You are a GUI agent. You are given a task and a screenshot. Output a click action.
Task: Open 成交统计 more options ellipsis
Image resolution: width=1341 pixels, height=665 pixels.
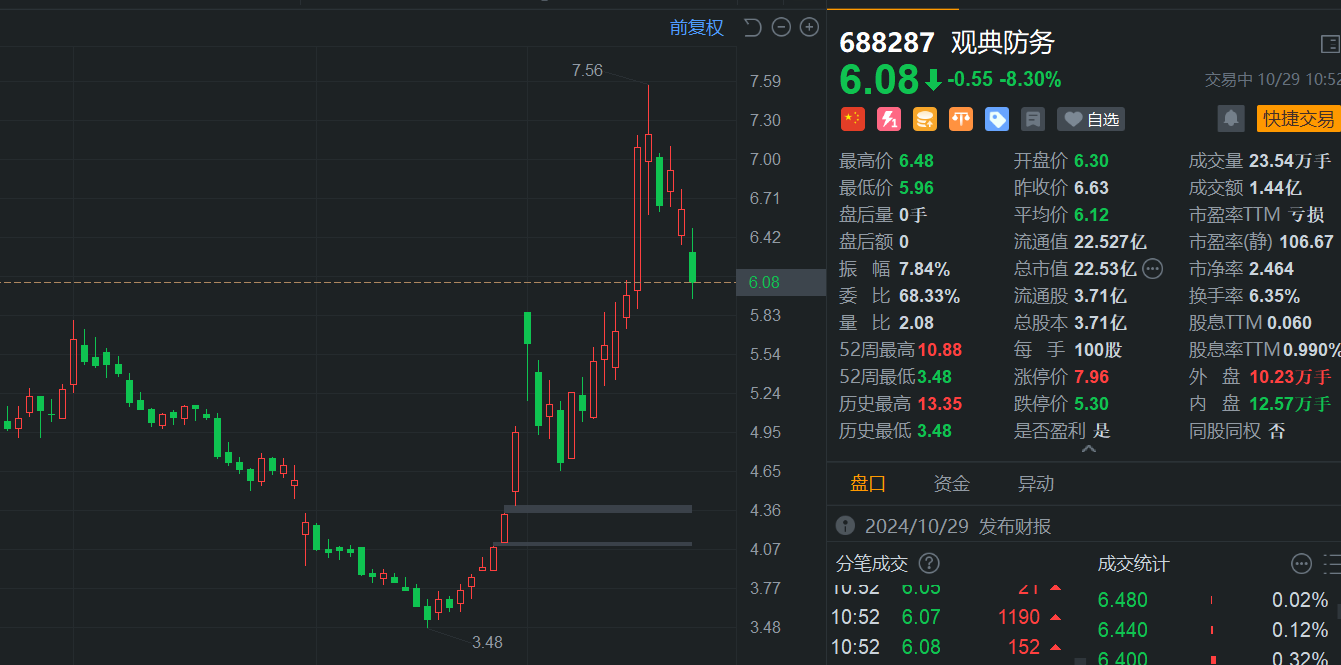click(1301, 564)
